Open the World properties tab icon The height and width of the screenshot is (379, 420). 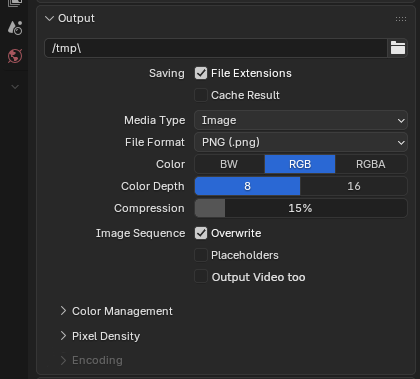point(15,56)
